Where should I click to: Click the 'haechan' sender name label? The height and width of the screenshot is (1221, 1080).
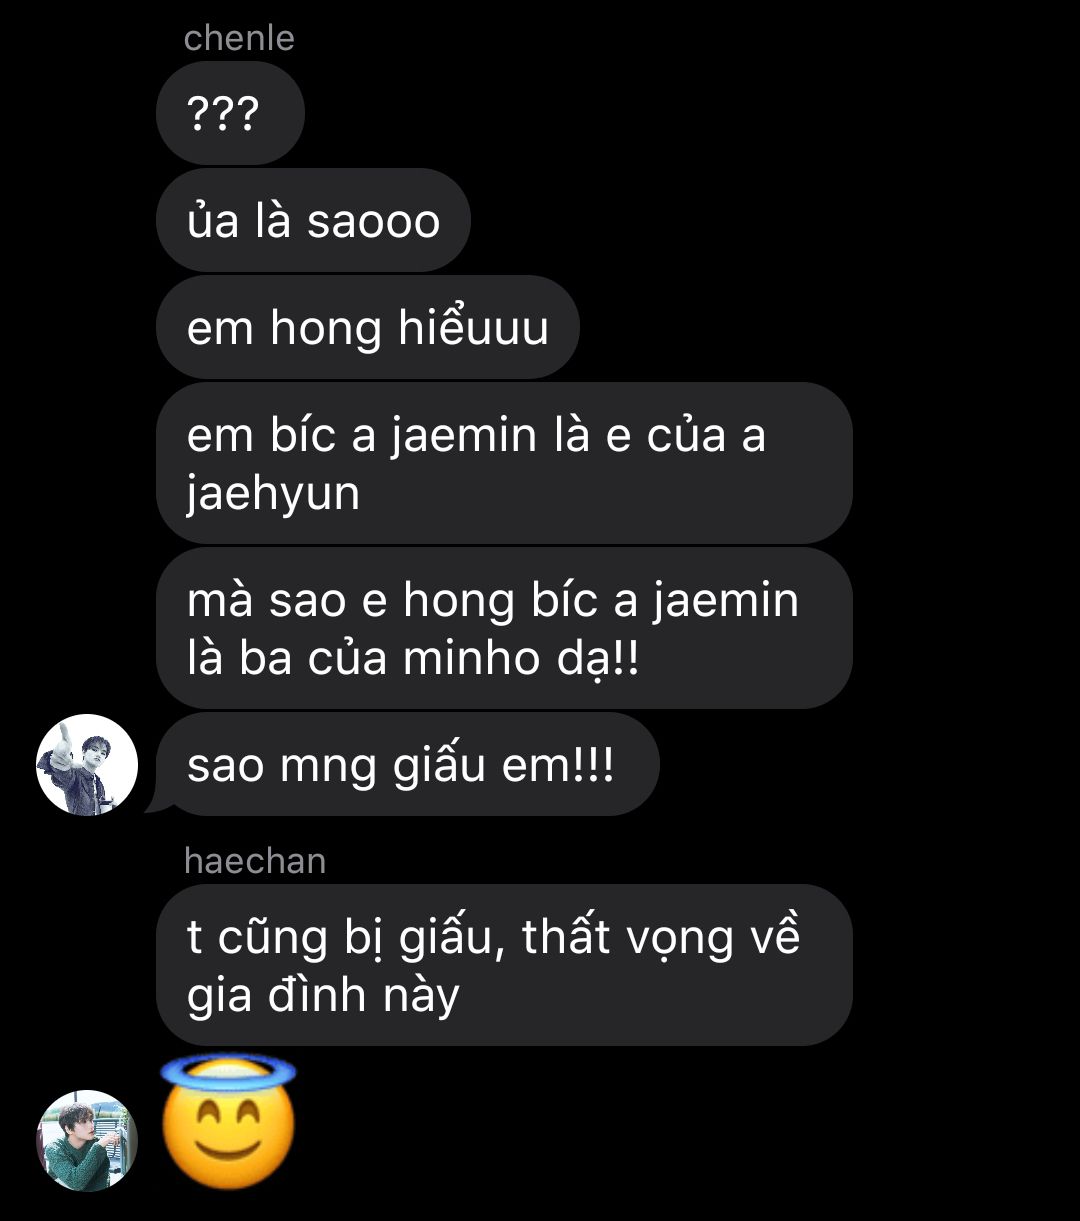click(255, 860)
